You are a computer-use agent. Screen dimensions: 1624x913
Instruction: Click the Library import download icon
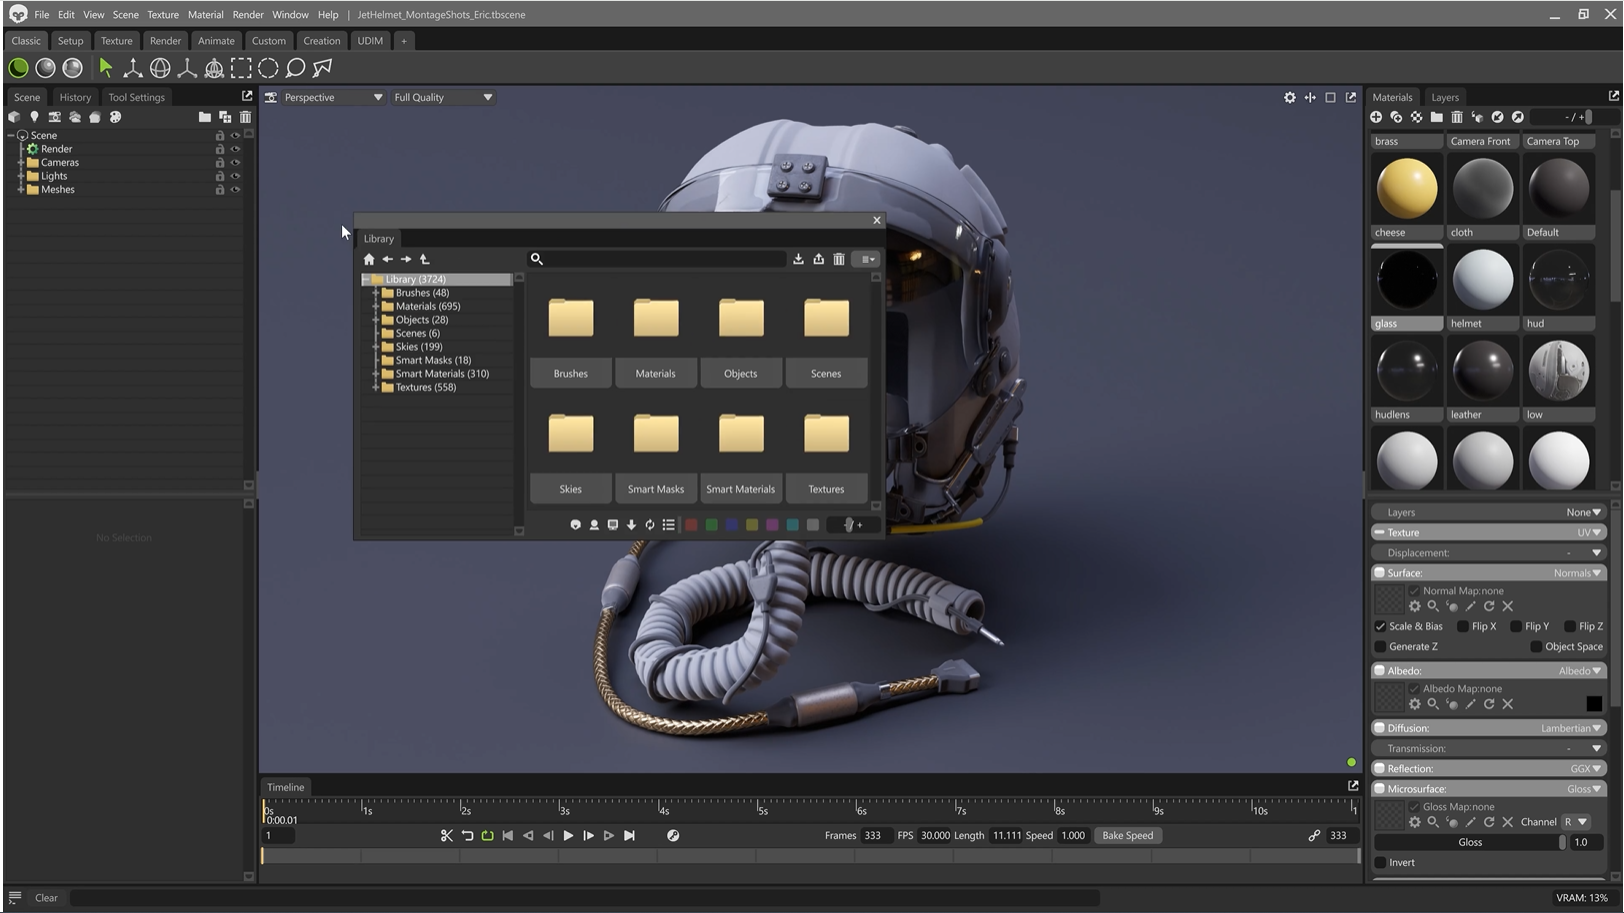pyautogui.click(x=798, y=259)
